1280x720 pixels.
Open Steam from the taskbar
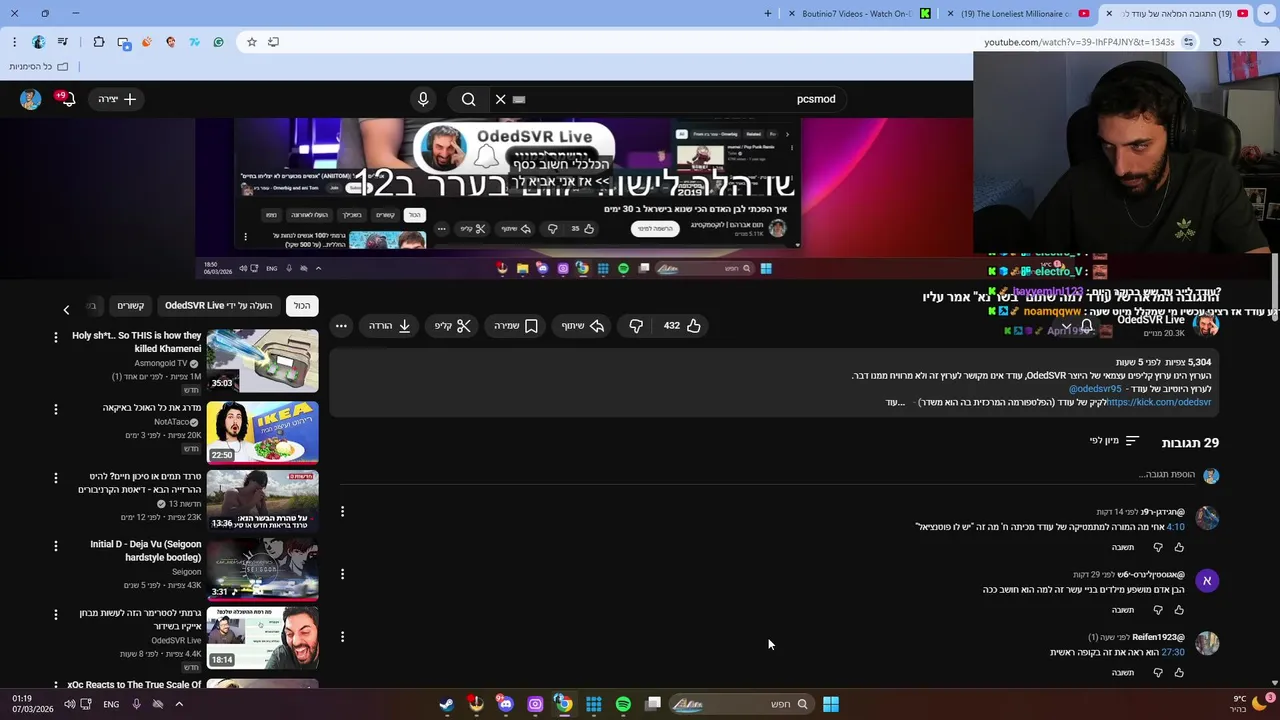[446, 704]
